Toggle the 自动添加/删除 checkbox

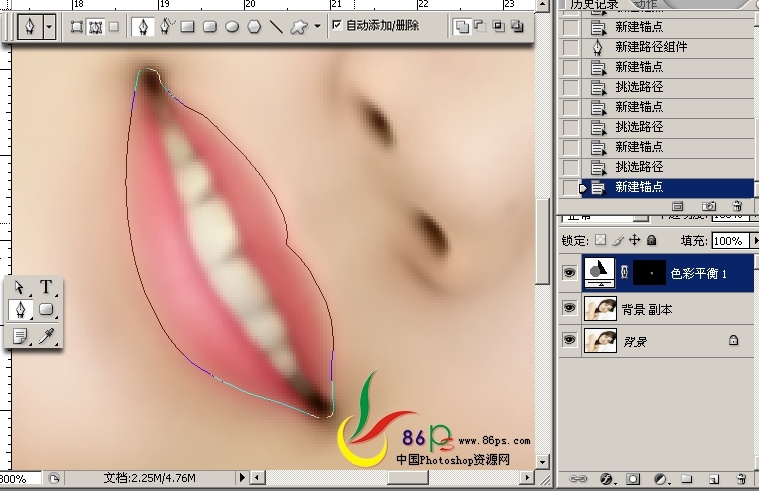[337, 25]
